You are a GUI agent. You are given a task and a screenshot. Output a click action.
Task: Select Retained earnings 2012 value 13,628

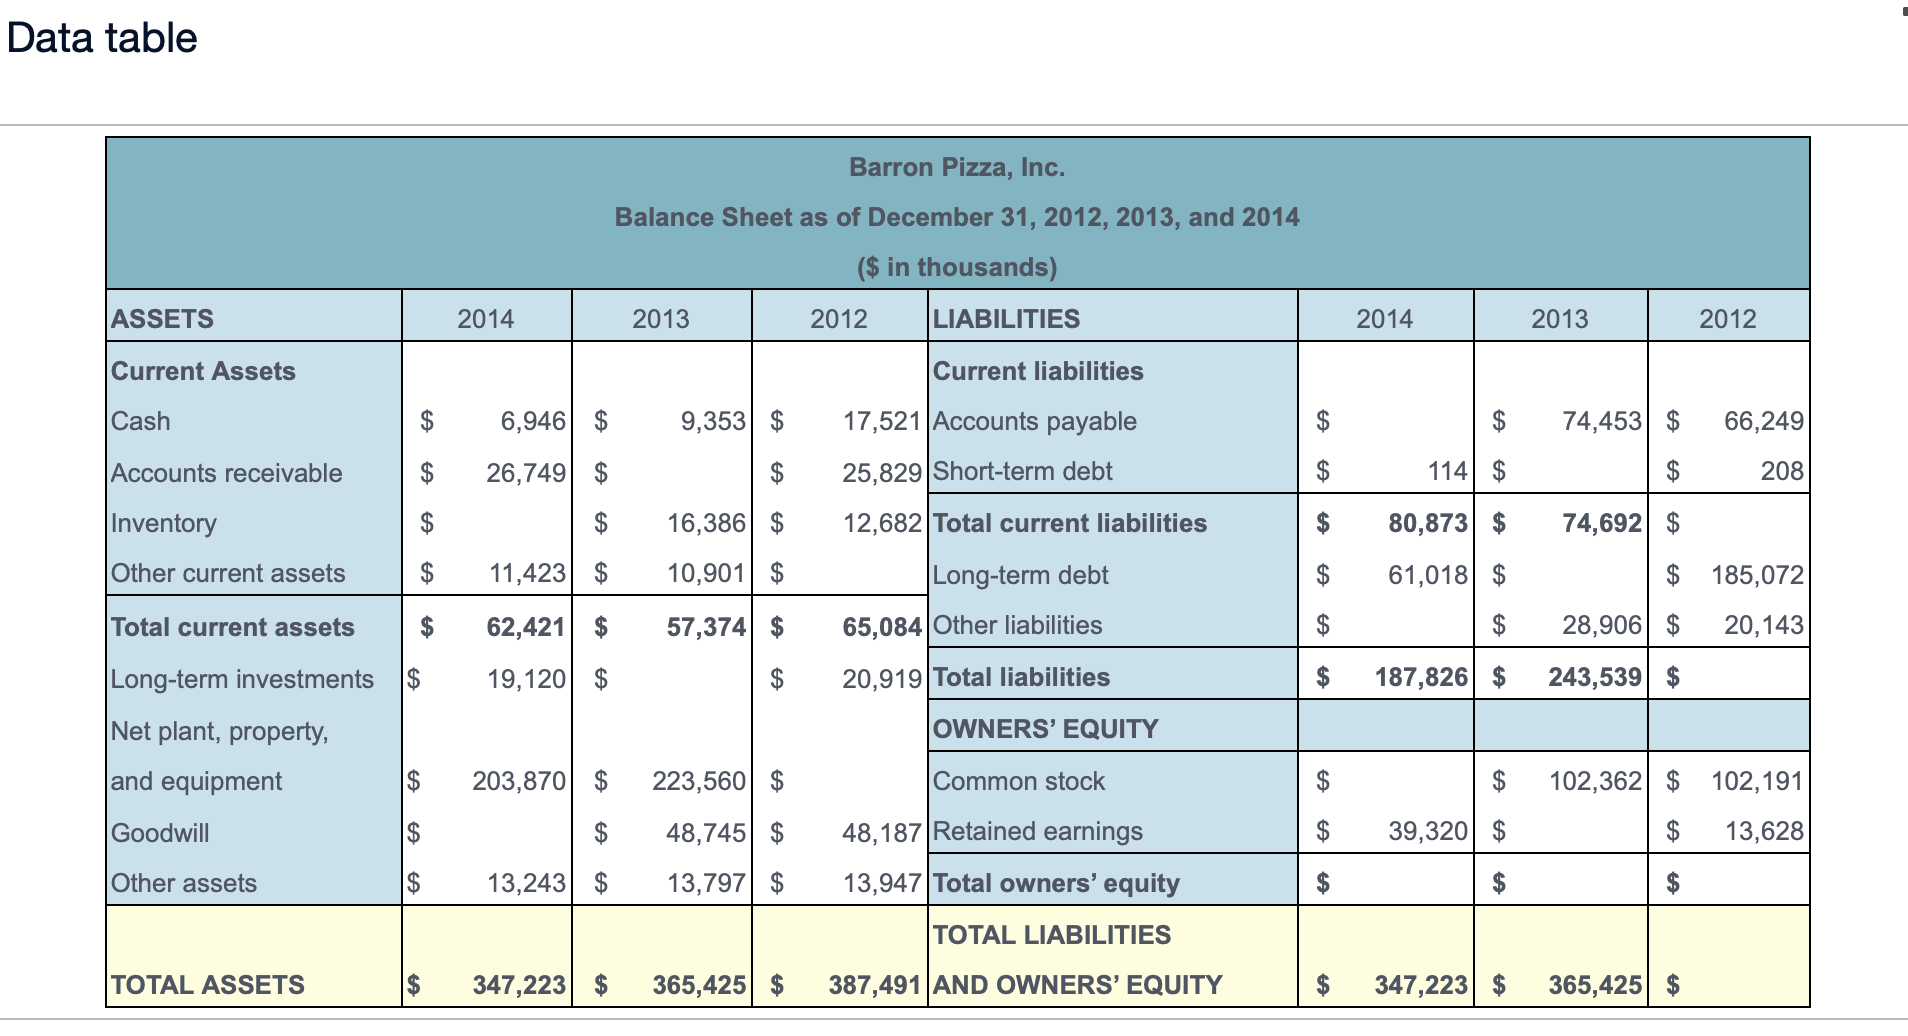click(1764, 831)
